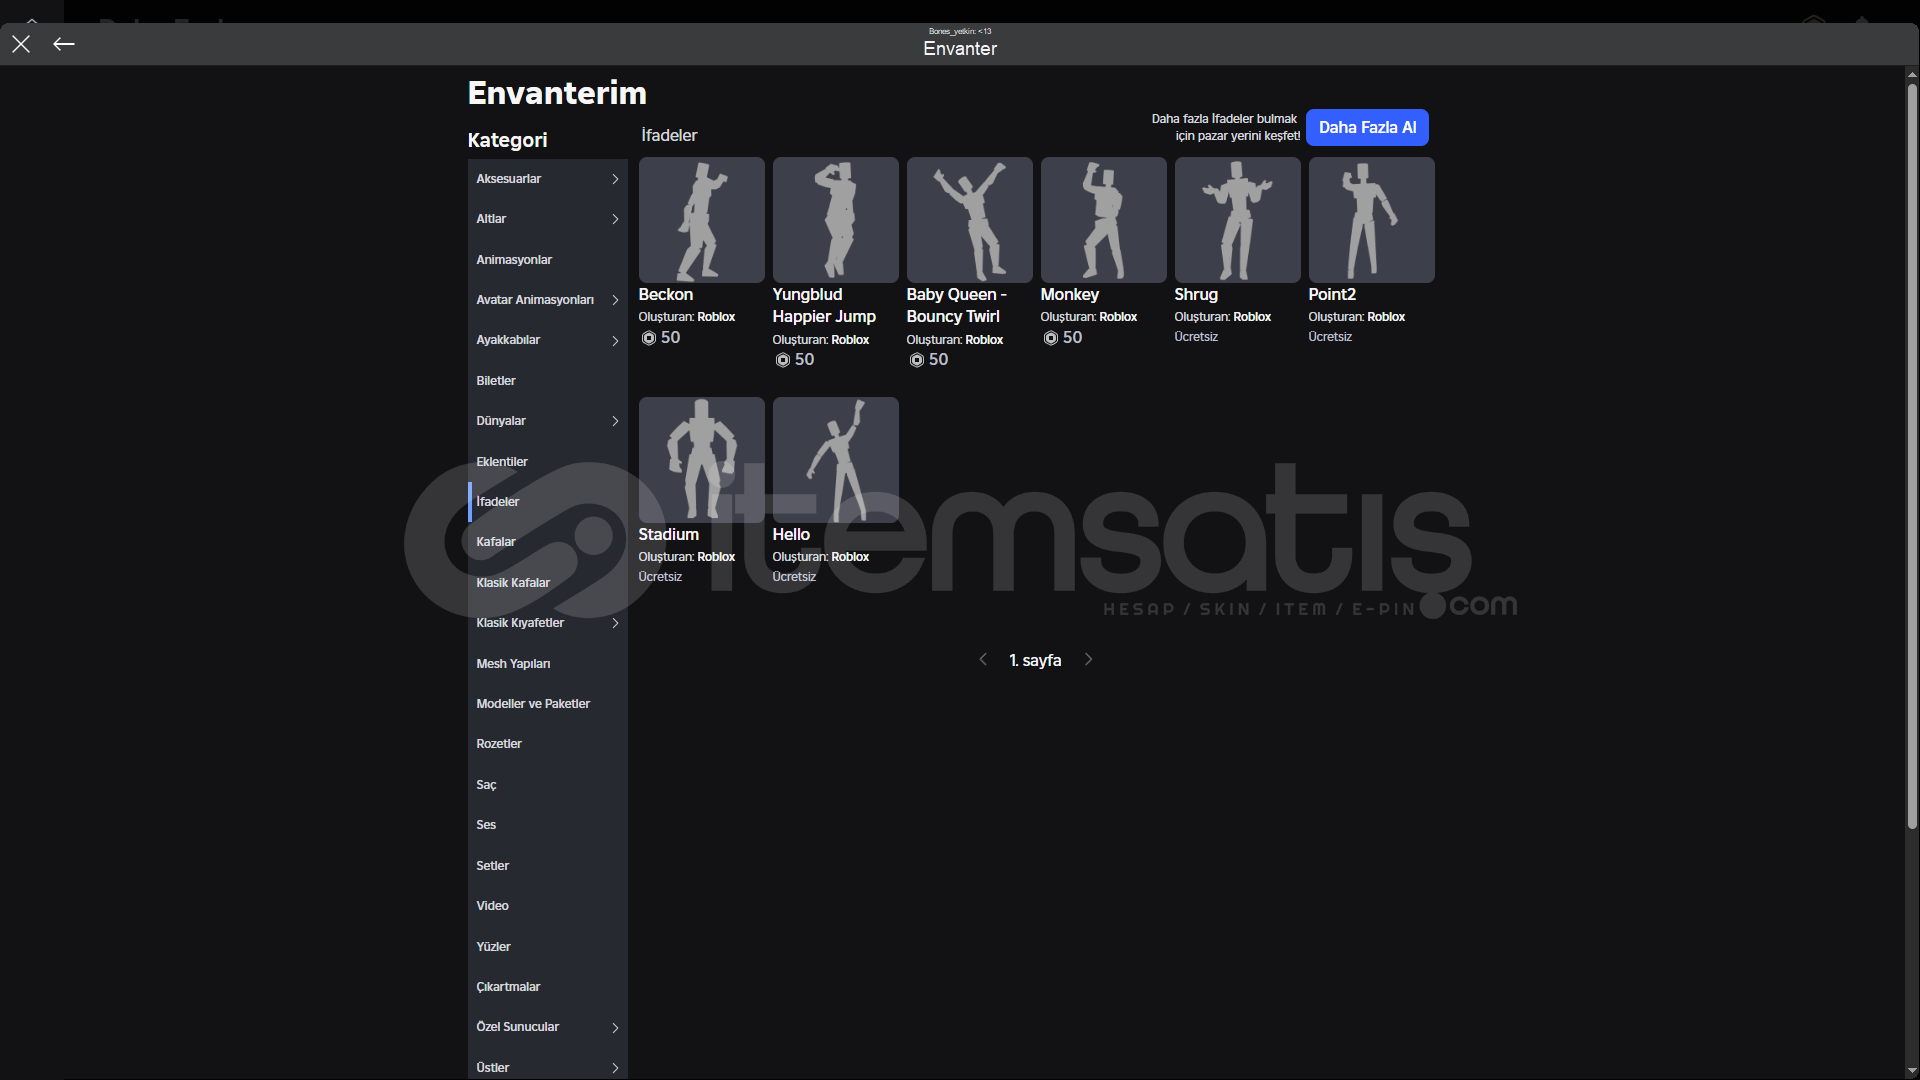Click Roblox creator link under Beckon

(716, 317)
